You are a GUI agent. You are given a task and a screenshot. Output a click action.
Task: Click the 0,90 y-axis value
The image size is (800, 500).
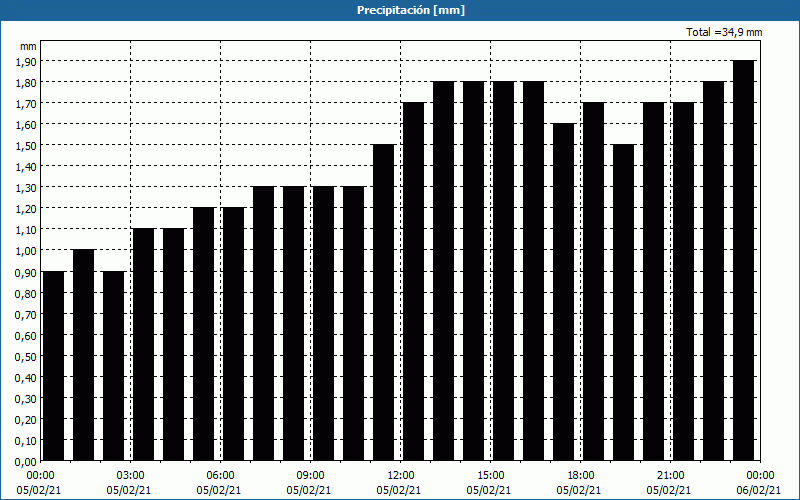[26, 272]
